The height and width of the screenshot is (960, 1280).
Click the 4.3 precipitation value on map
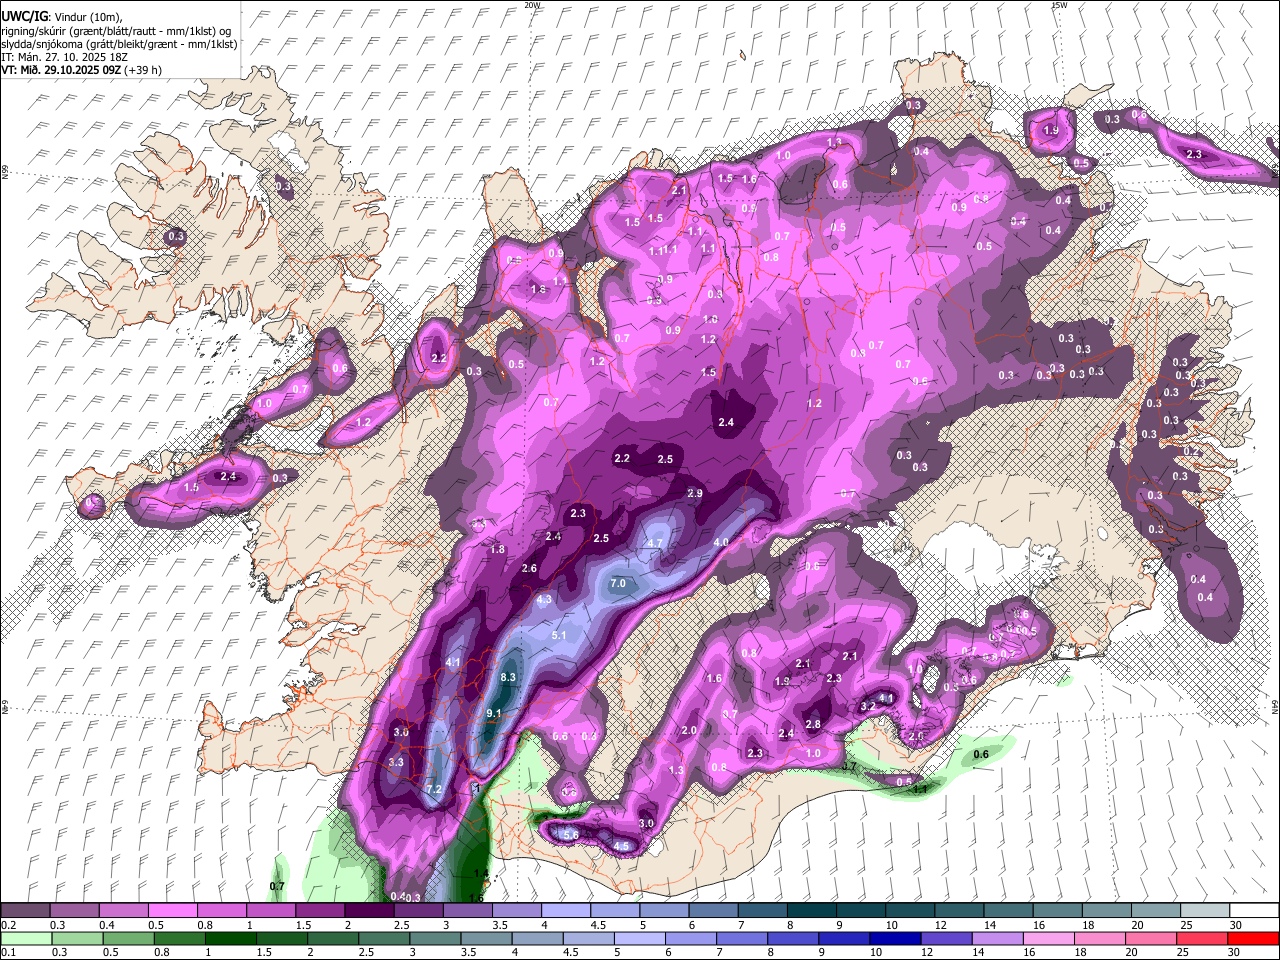tap(545, 599)
